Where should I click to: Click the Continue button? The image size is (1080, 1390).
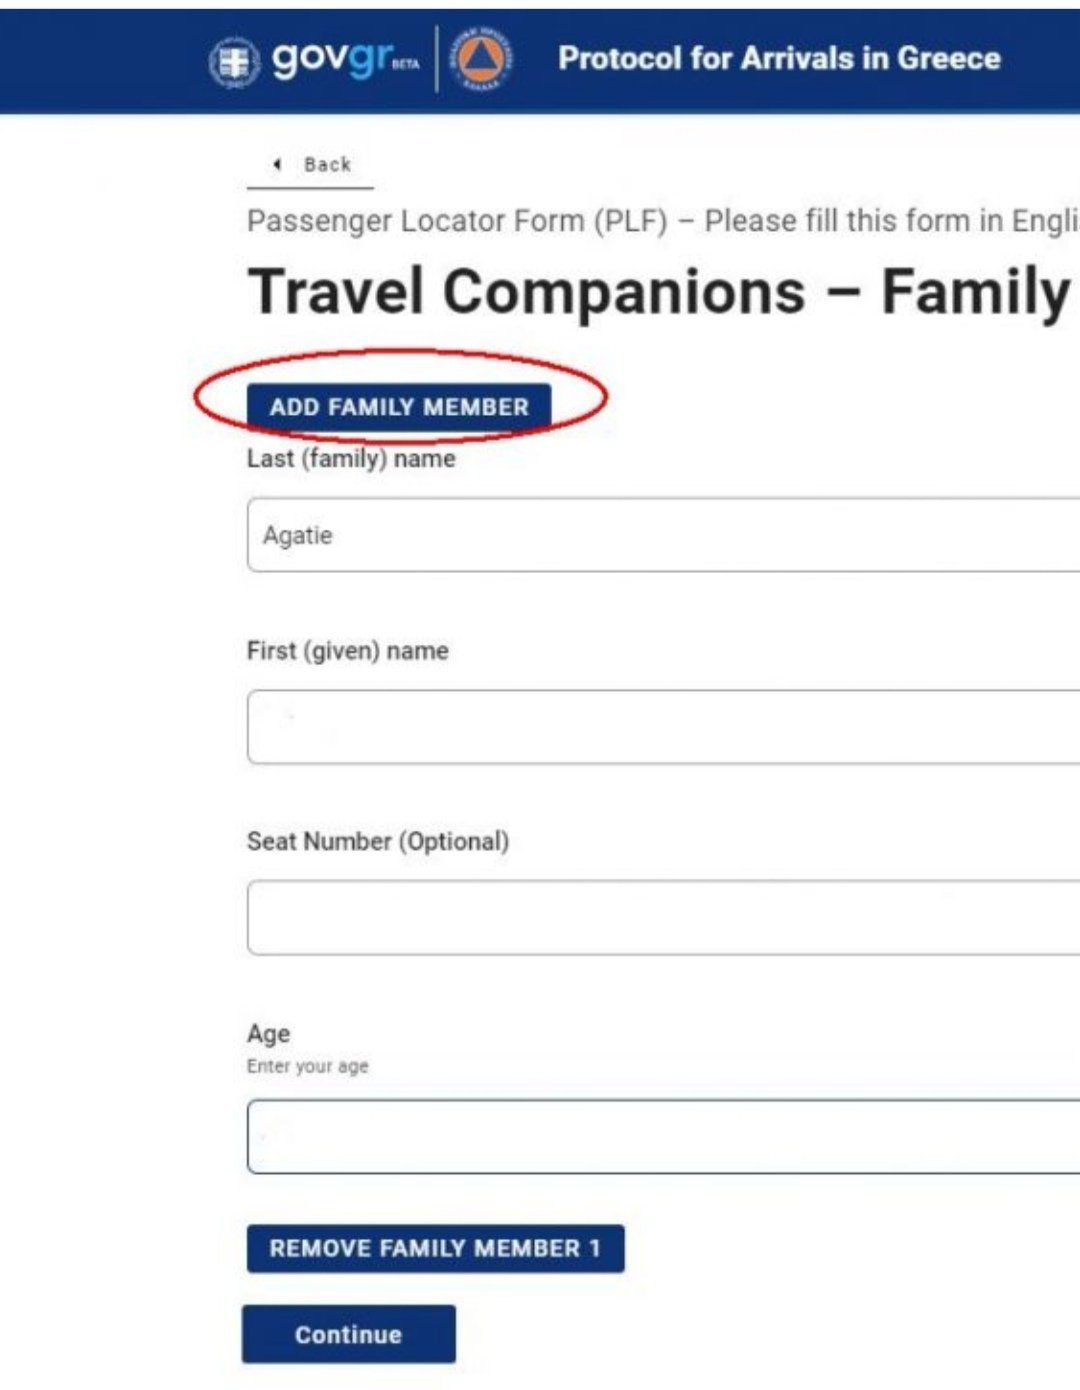click(x=348, y=1334)
